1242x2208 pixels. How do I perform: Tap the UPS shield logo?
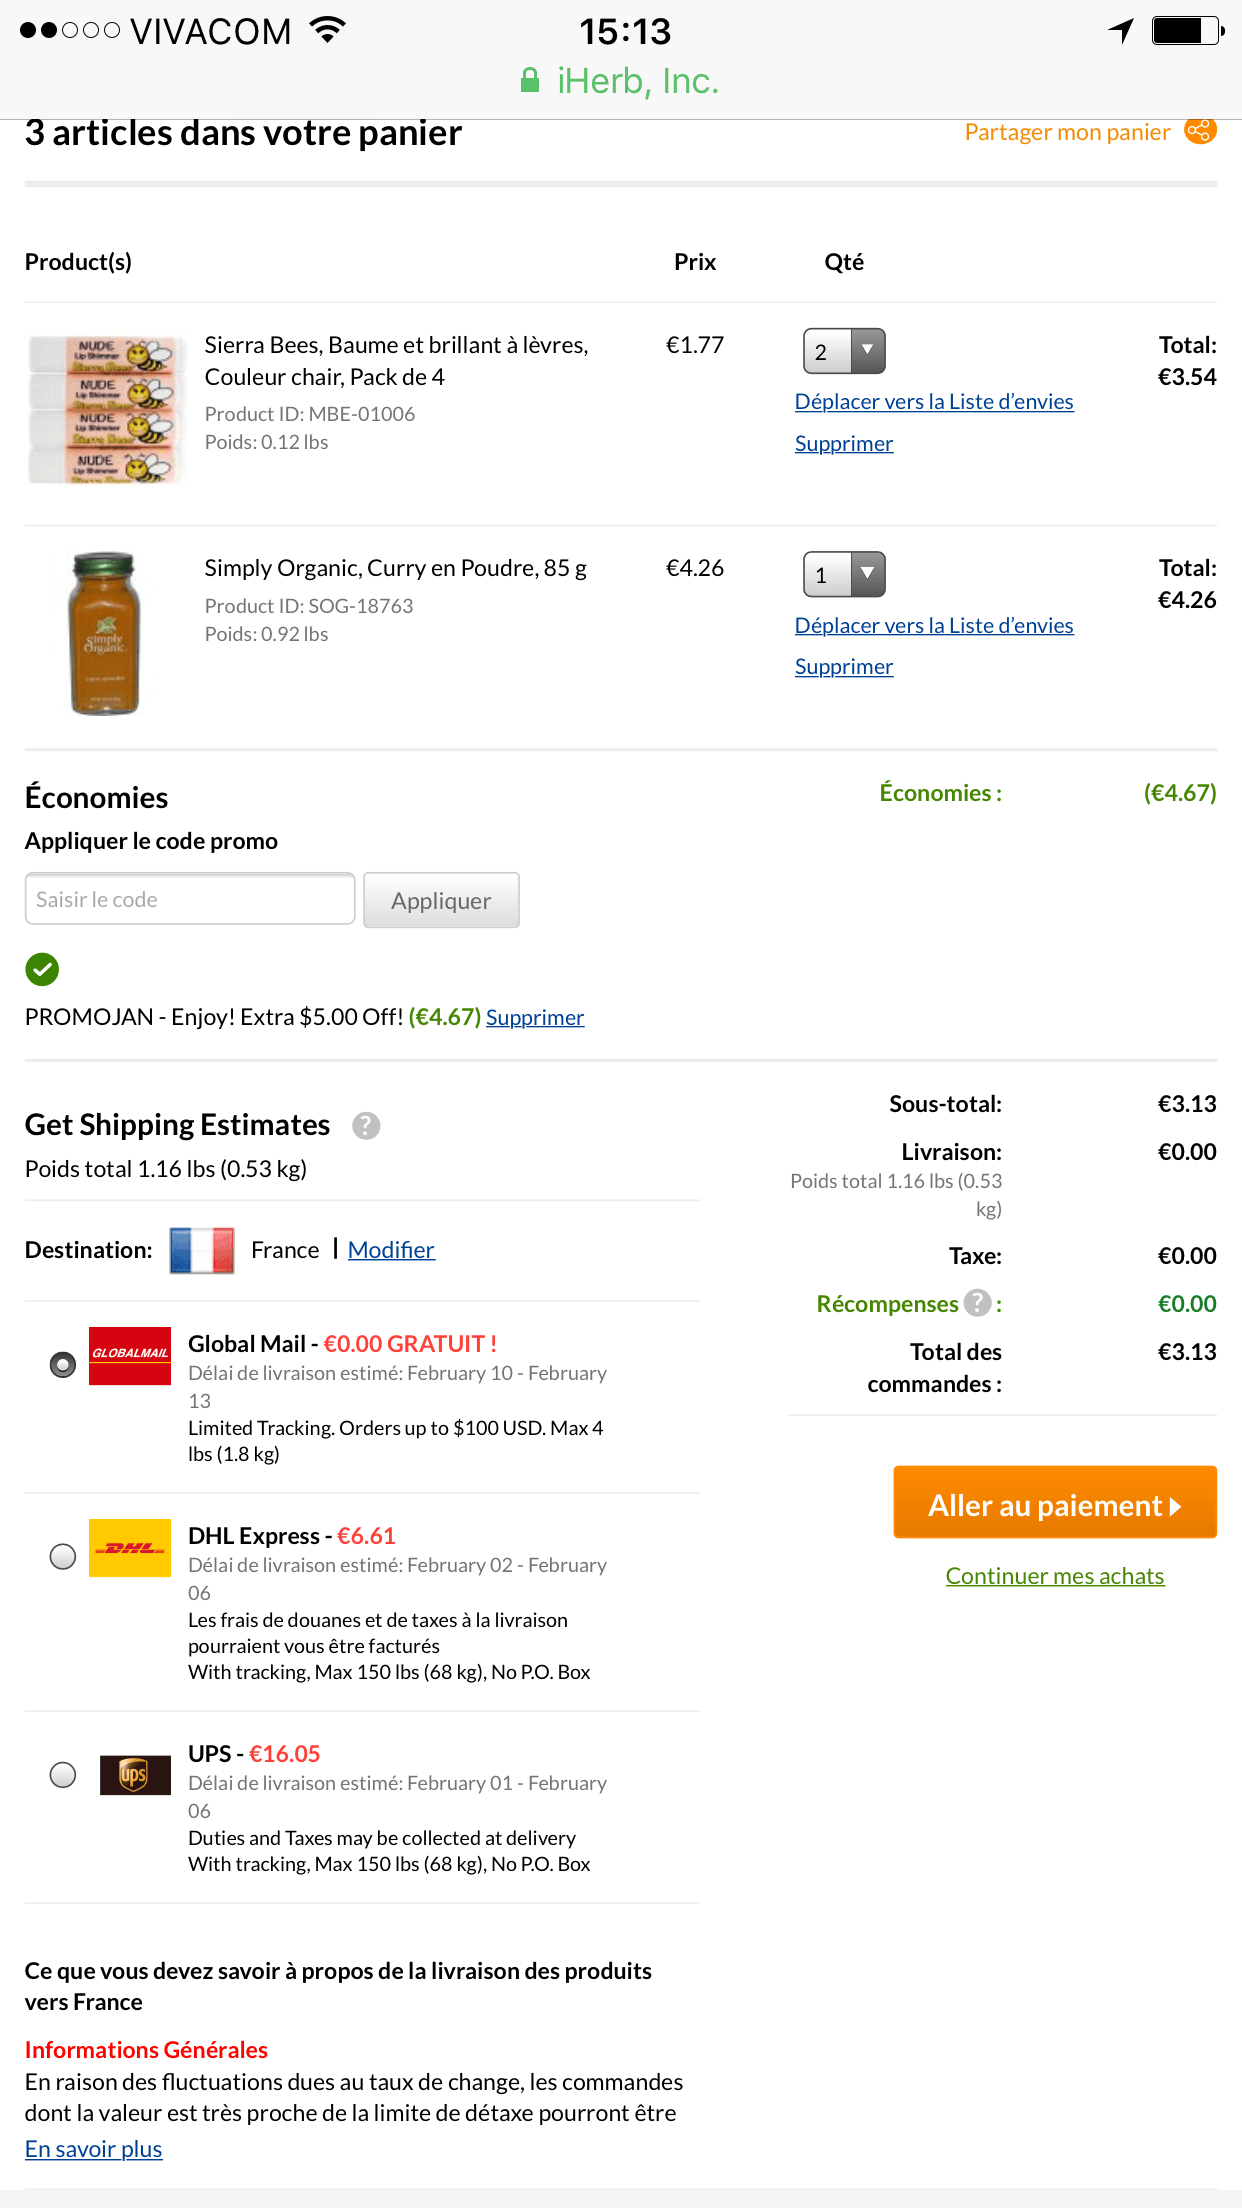coord(134,1775)
